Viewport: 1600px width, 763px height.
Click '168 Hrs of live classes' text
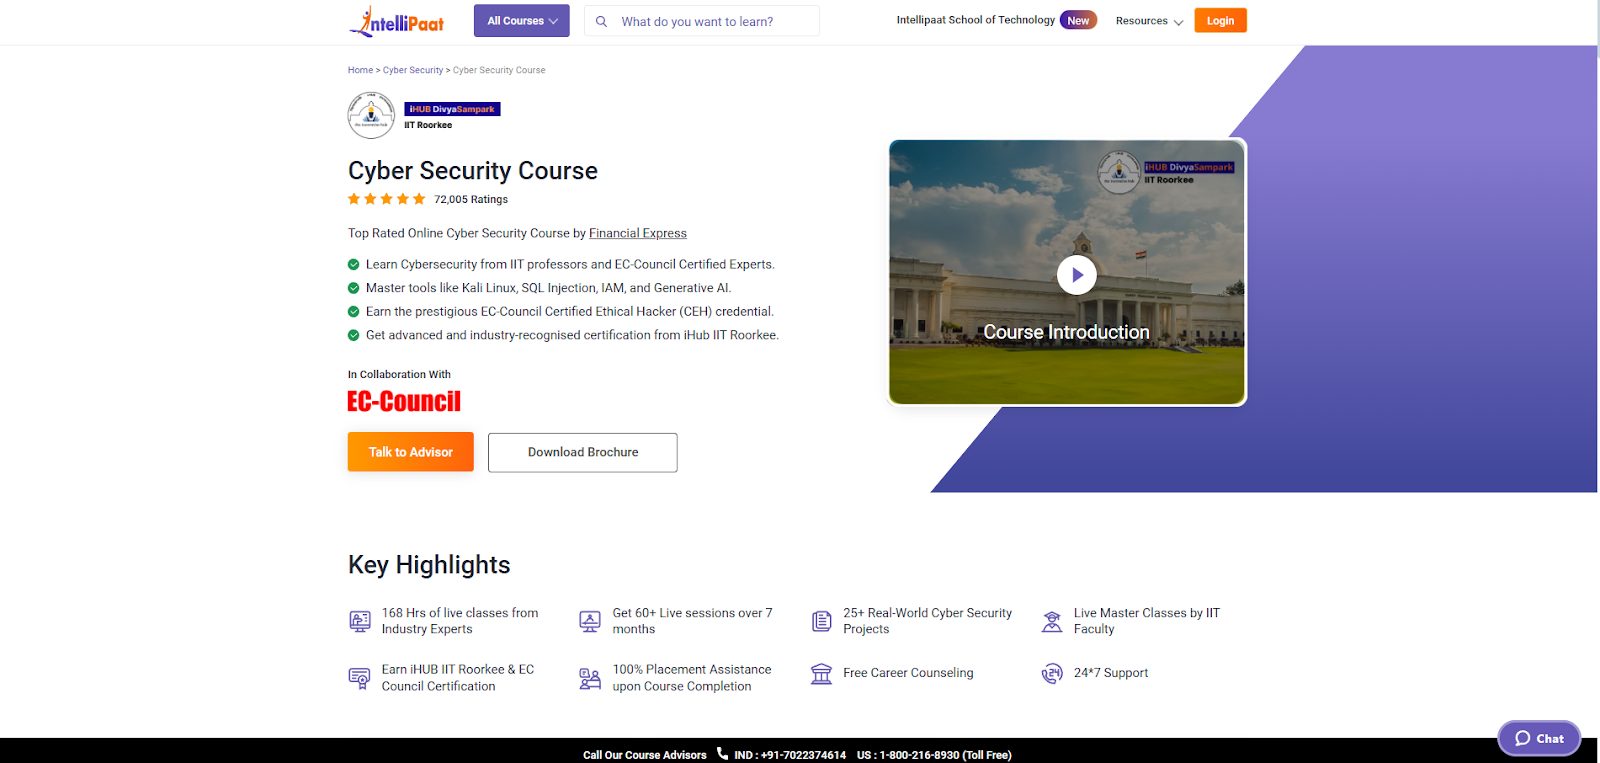click(x=460, y=621)
